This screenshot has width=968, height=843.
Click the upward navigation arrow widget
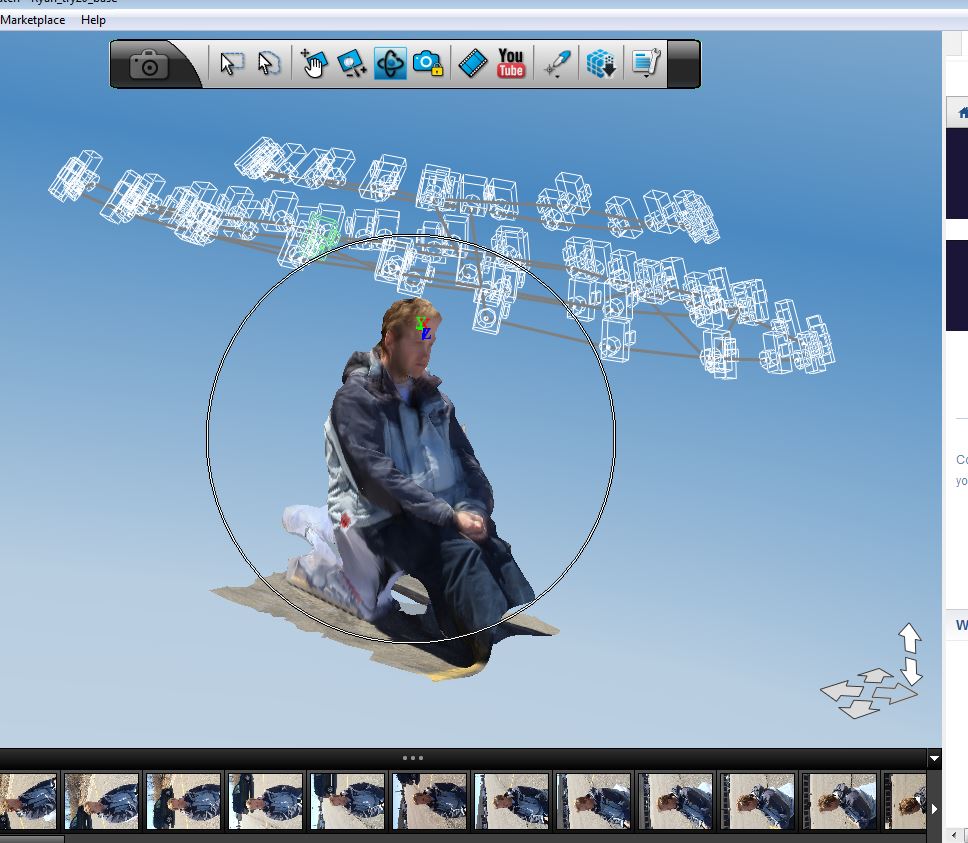[x=908, y=637]
